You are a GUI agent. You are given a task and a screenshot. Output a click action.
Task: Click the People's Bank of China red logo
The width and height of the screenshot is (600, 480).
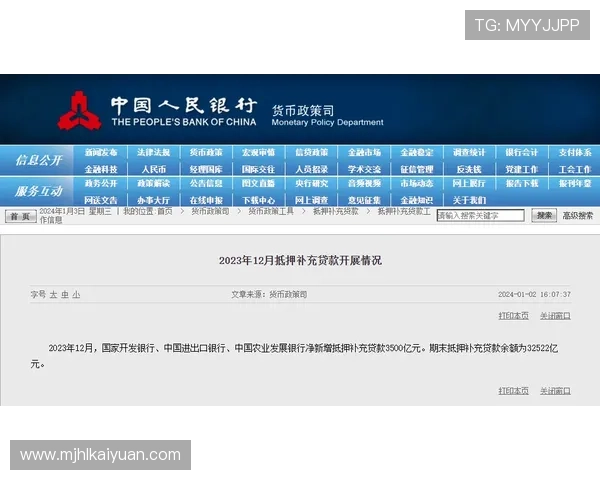[80, 111]
